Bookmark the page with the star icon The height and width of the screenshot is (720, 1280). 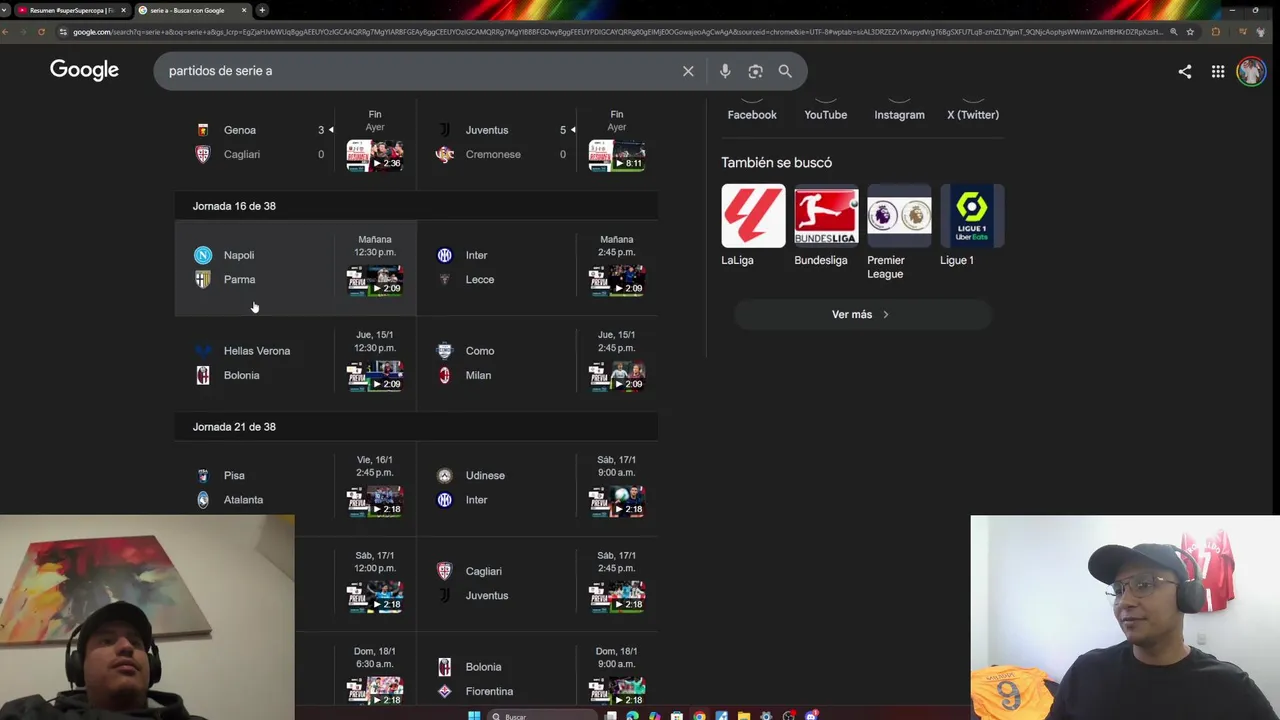point(1190,32)
